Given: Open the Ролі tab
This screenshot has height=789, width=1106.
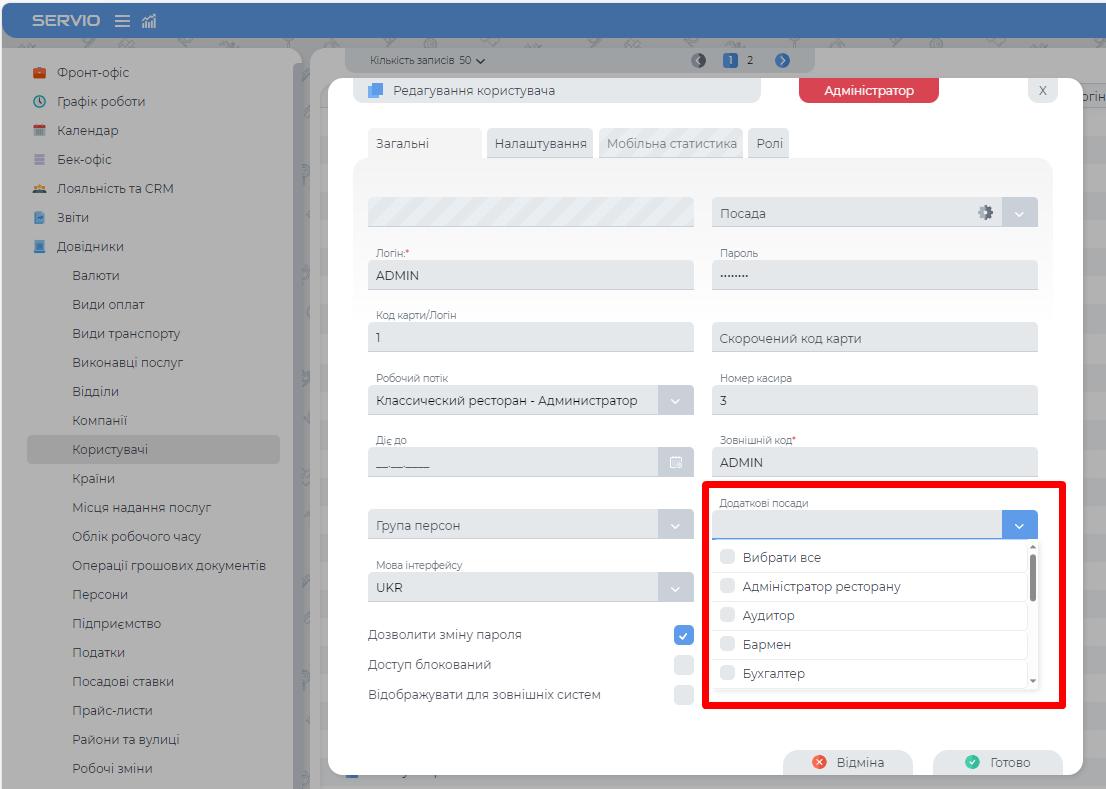Looking at the screenshot, I should (x=769, y=144).
